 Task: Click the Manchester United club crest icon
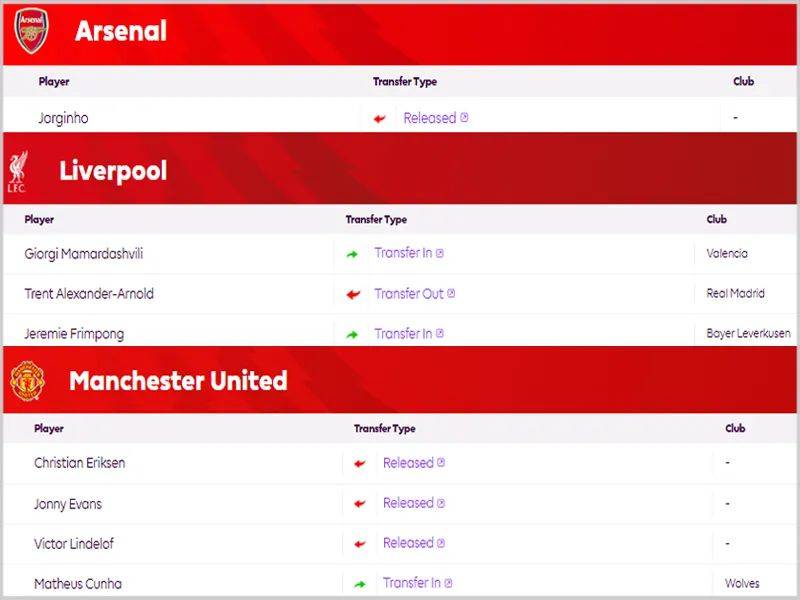click(x=26, y=381)
